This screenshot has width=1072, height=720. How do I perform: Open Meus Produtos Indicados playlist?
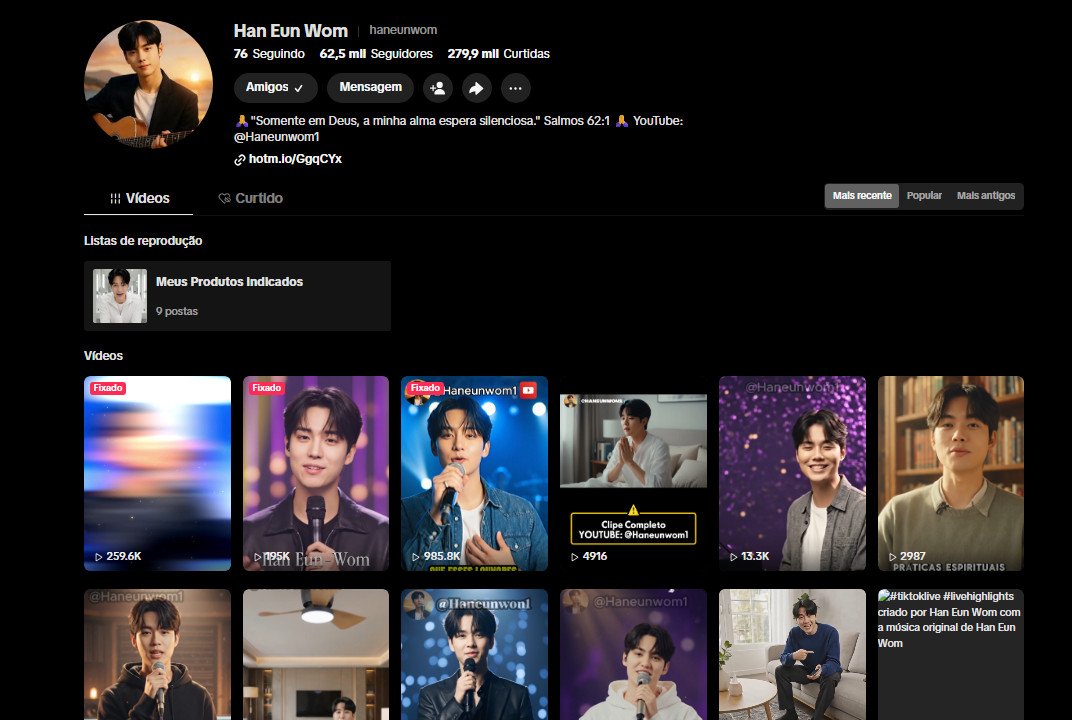click(x=237, y=296)
